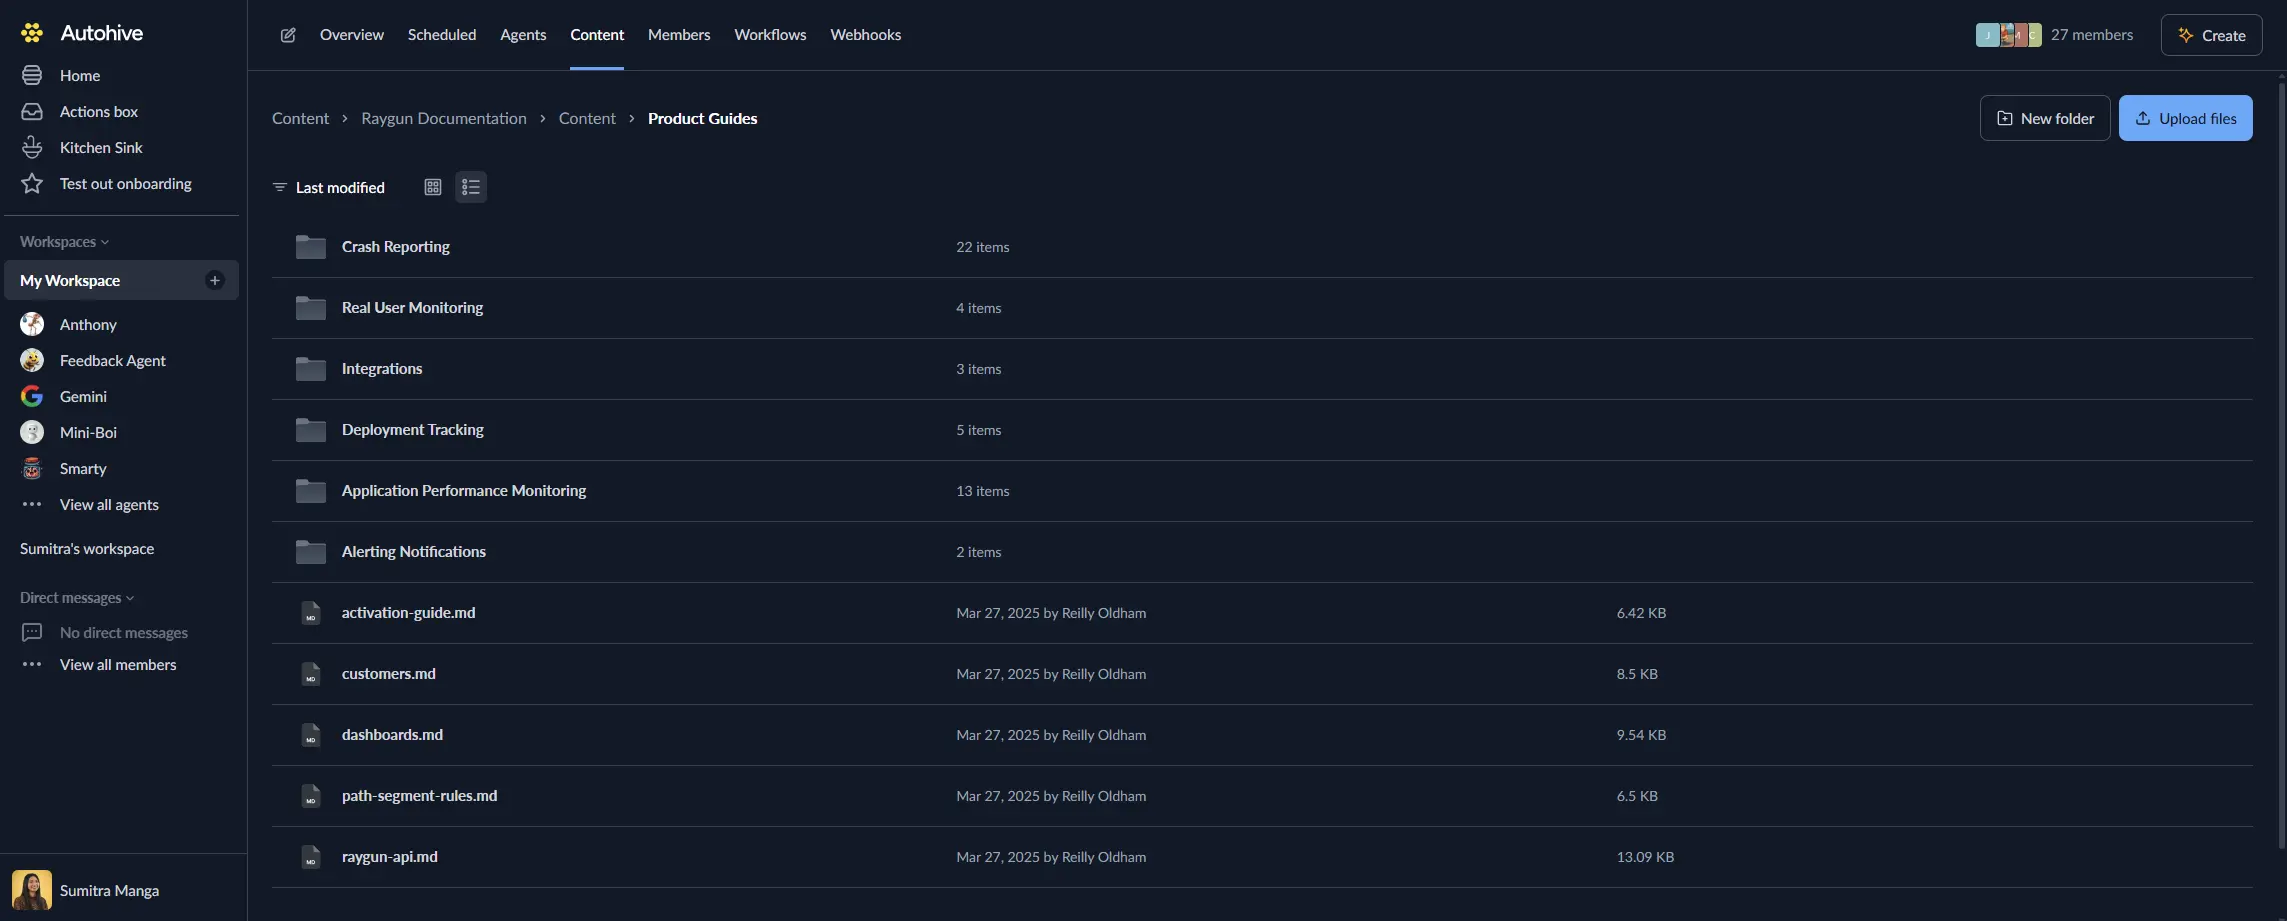Click the customers.md file icon
2287x921 pixels.
click(x=311, y=674)
